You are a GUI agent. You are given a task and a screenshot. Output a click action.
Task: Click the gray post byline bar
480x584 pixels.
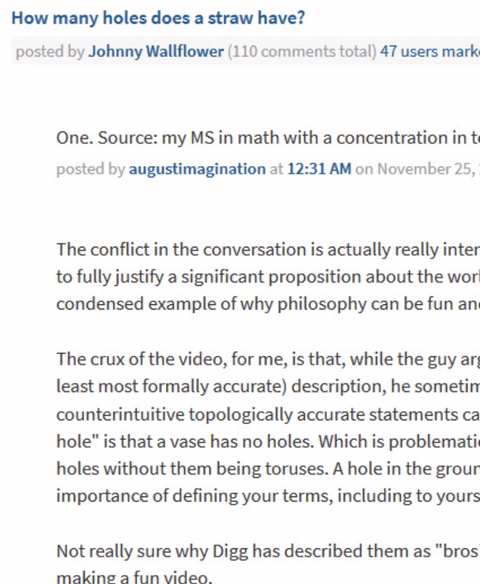(246, 51)
